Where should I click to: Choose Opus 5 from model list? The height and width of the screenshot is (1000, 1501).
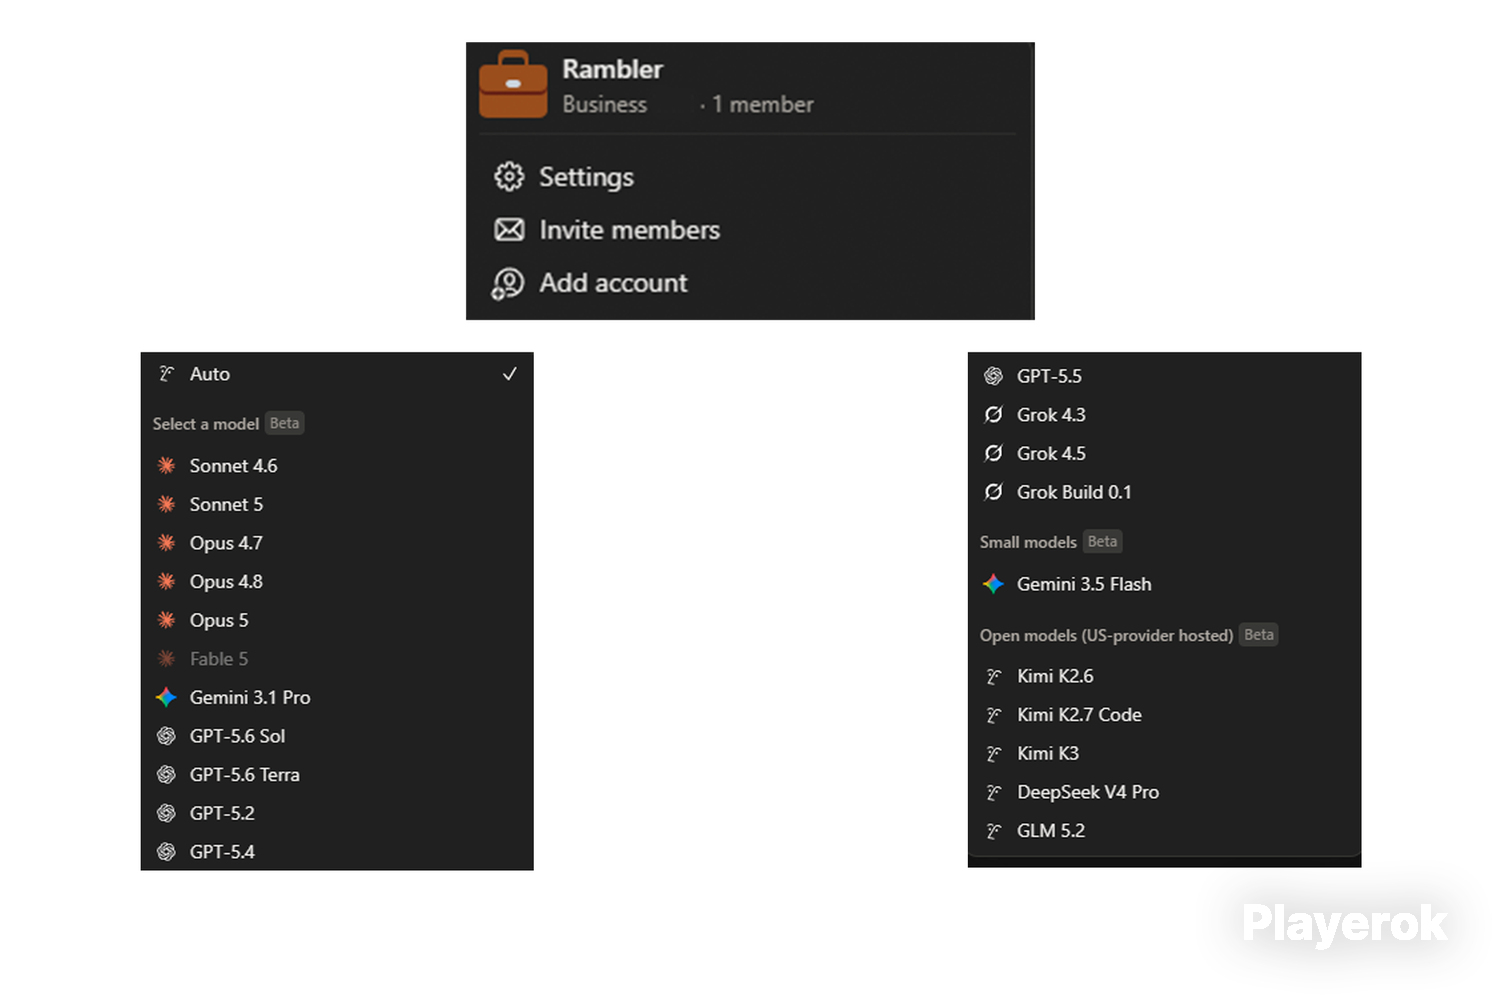[337, 620]
